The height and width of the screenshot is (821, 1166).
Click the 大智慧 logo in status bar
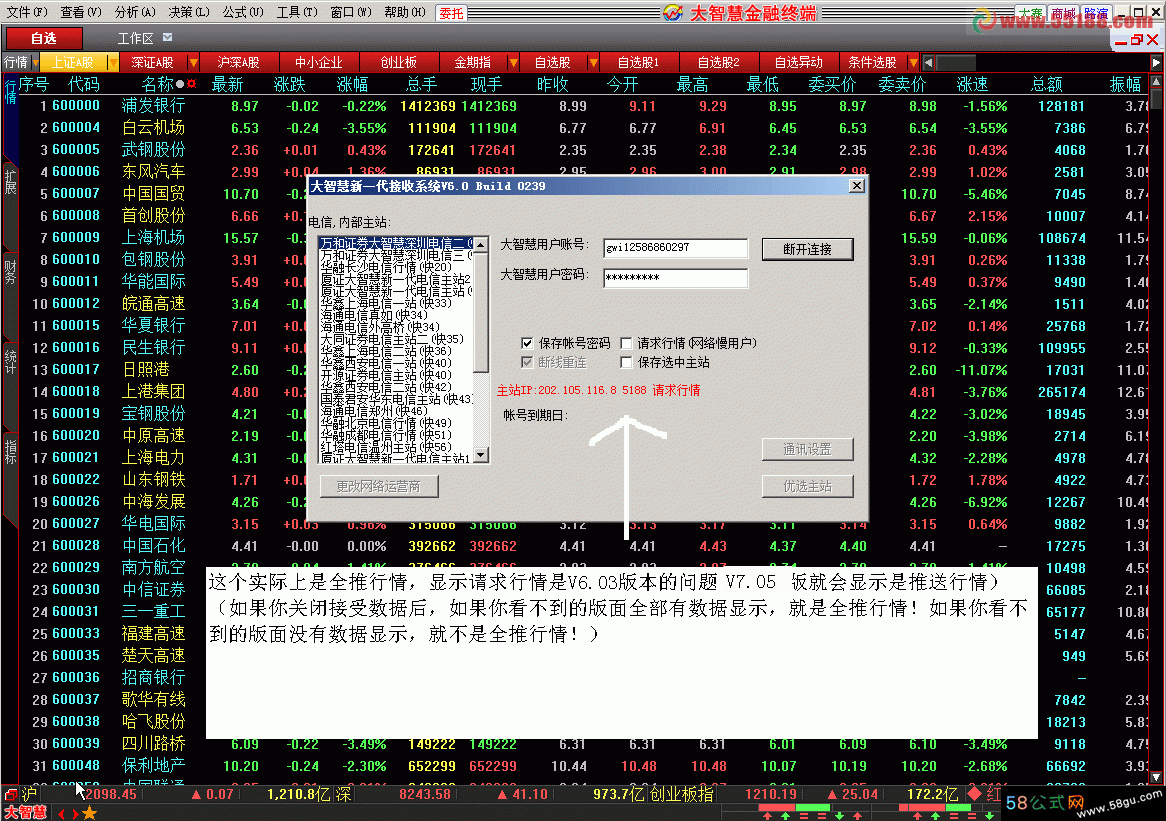pyautogui.click(x=25, y=812)
